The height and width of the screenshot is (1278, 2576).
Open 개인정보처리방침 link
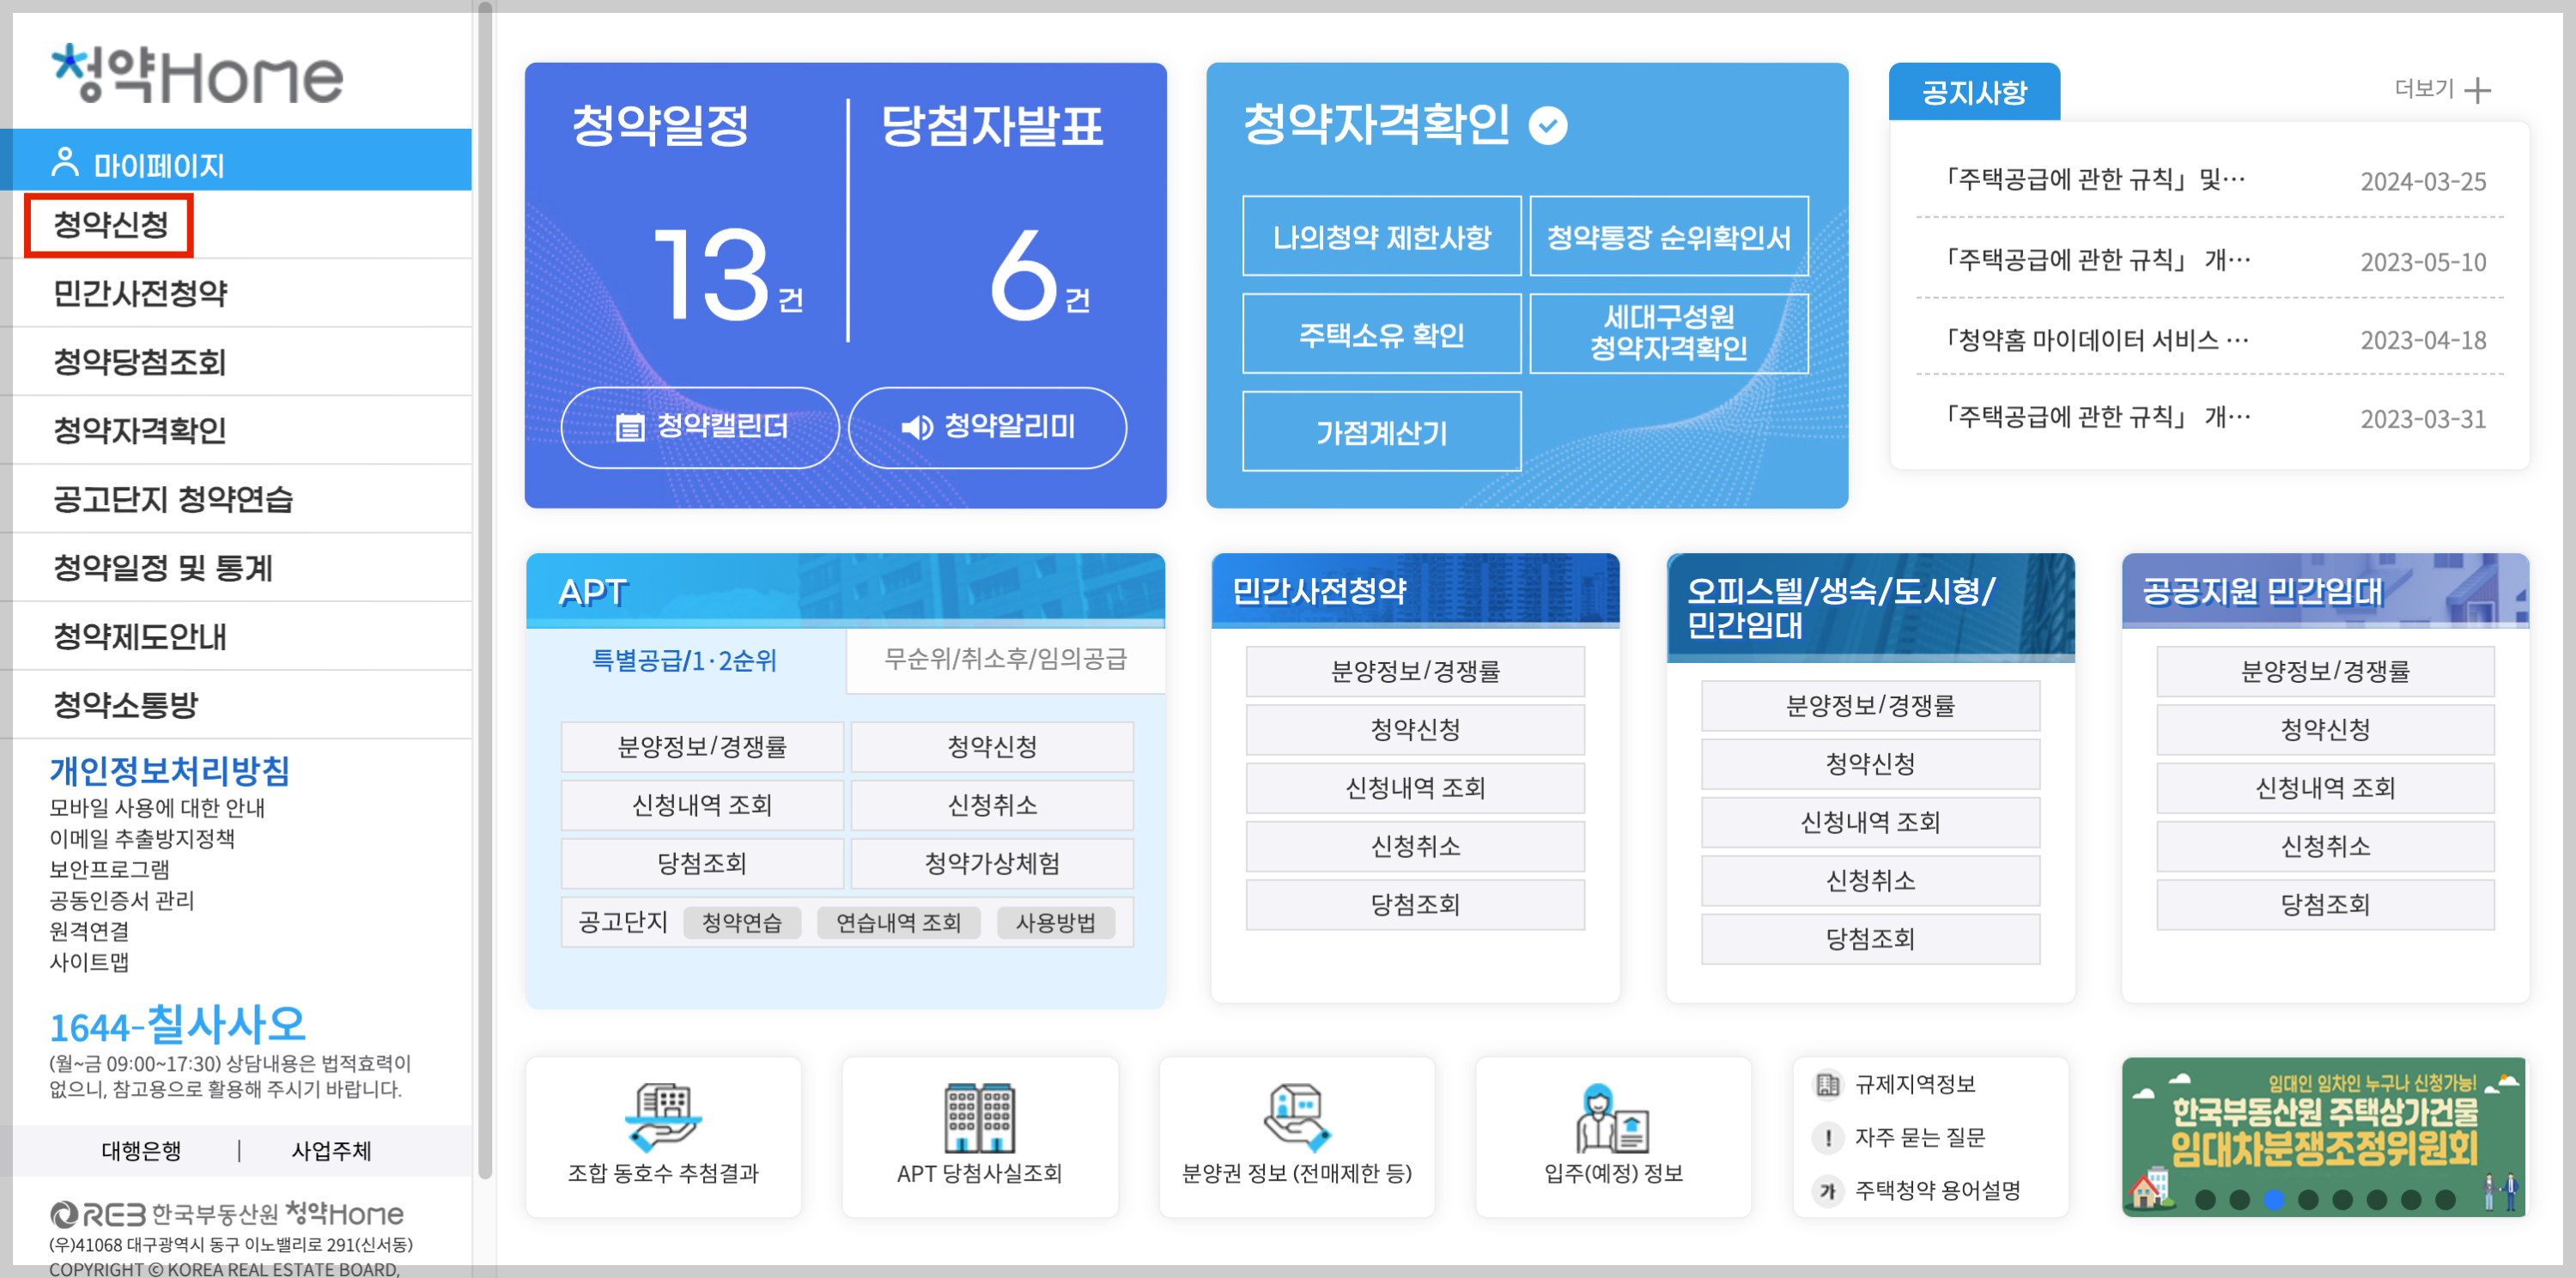170,770
